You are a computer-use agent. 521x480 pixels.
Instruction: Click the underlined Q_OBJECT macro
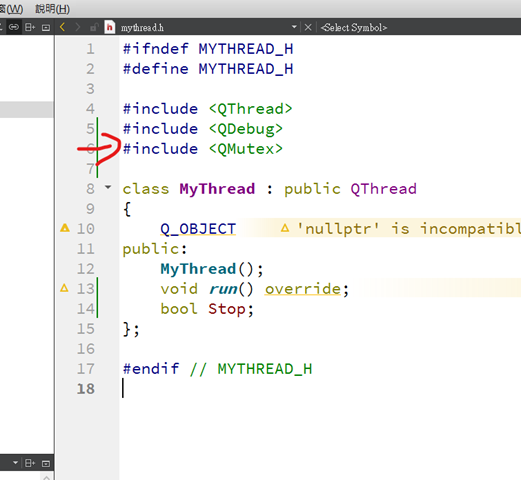pos(198,229)
